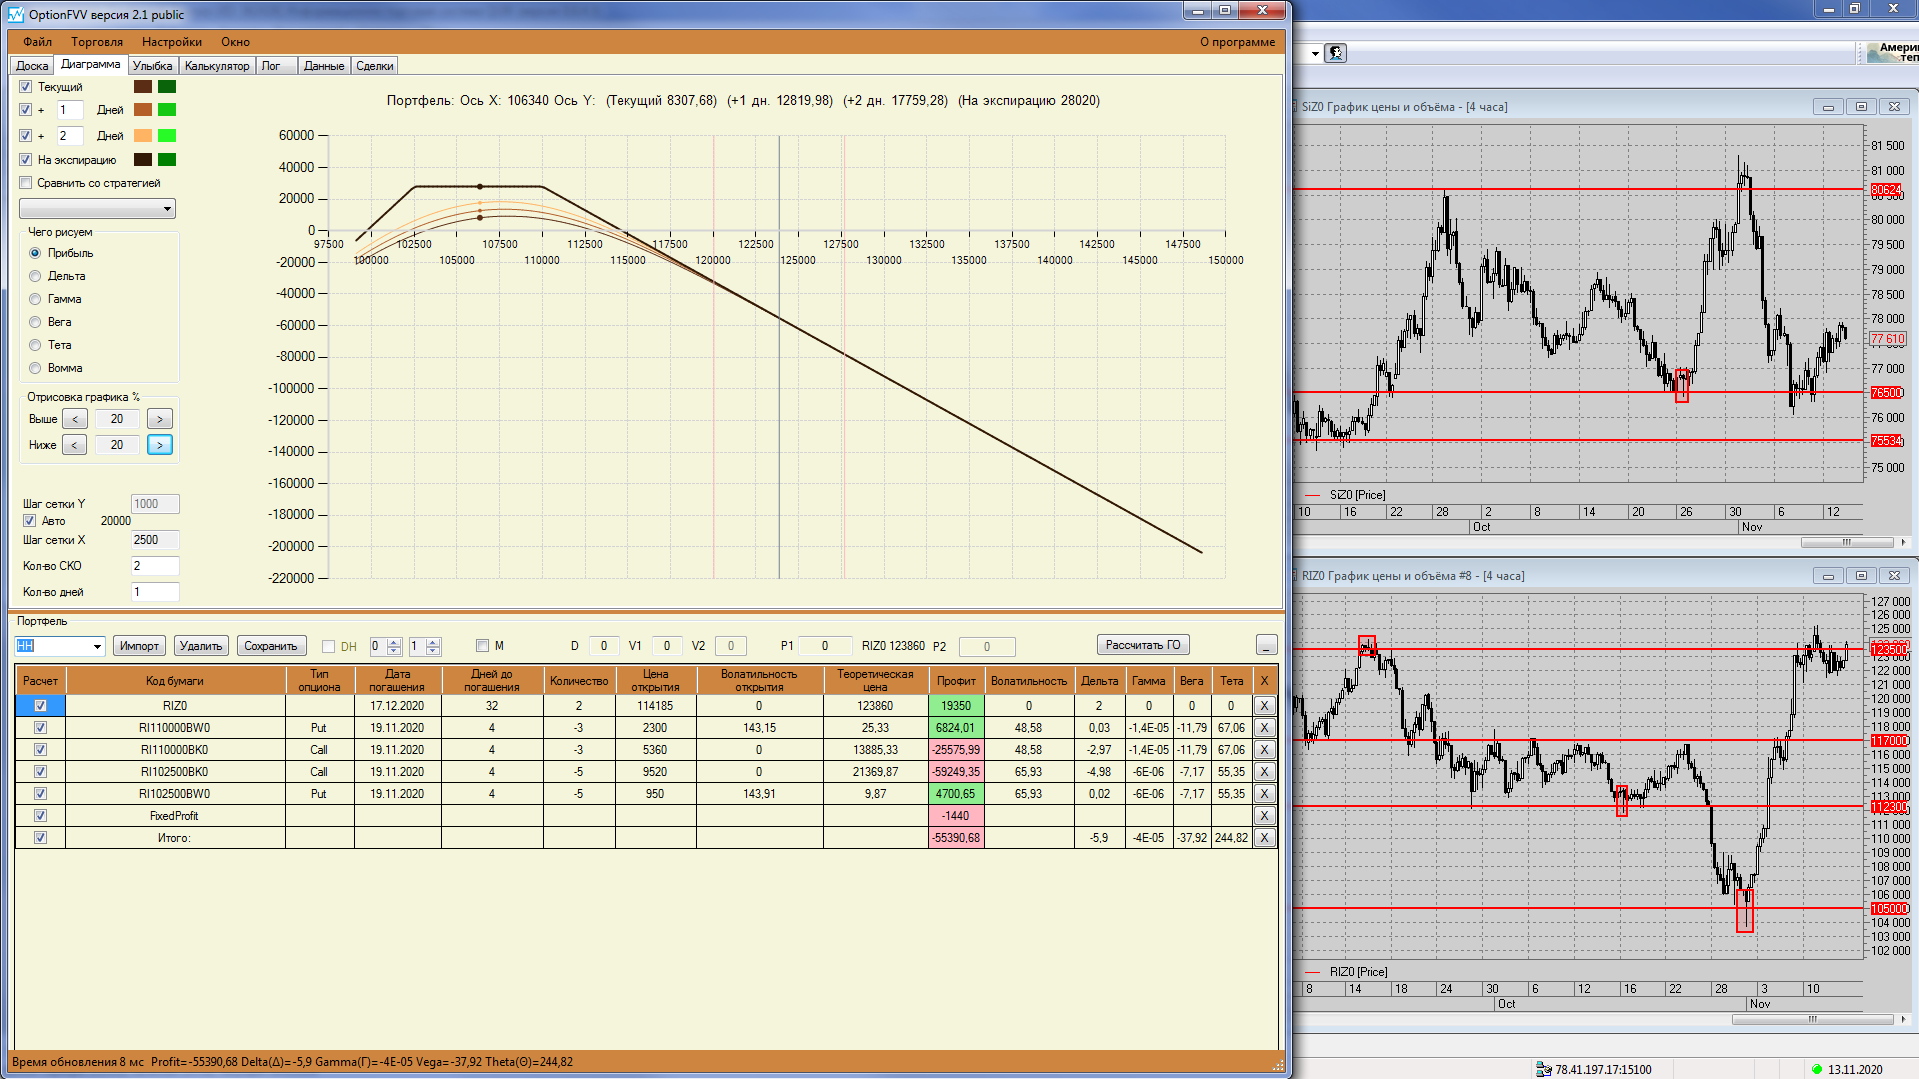Click the Импорт button

[x=139, y=646]
